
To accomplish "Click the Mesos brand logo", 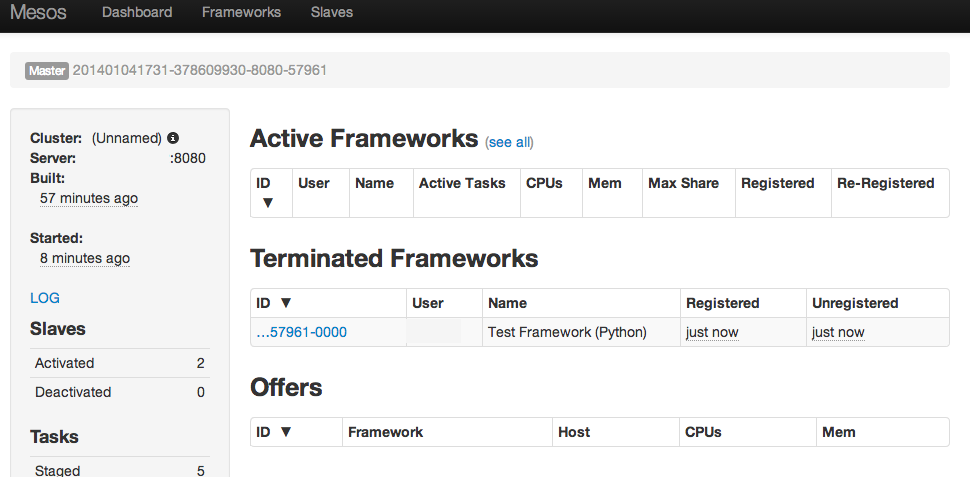I will tap(37, 13).
